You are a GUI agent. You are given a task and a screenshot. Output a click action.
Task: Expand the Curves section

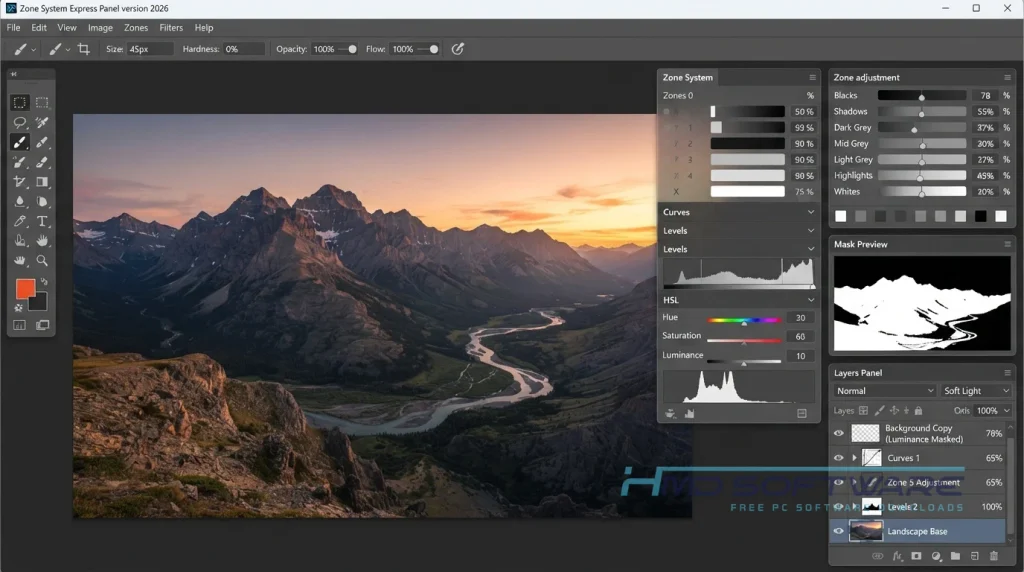coord(810,212)
